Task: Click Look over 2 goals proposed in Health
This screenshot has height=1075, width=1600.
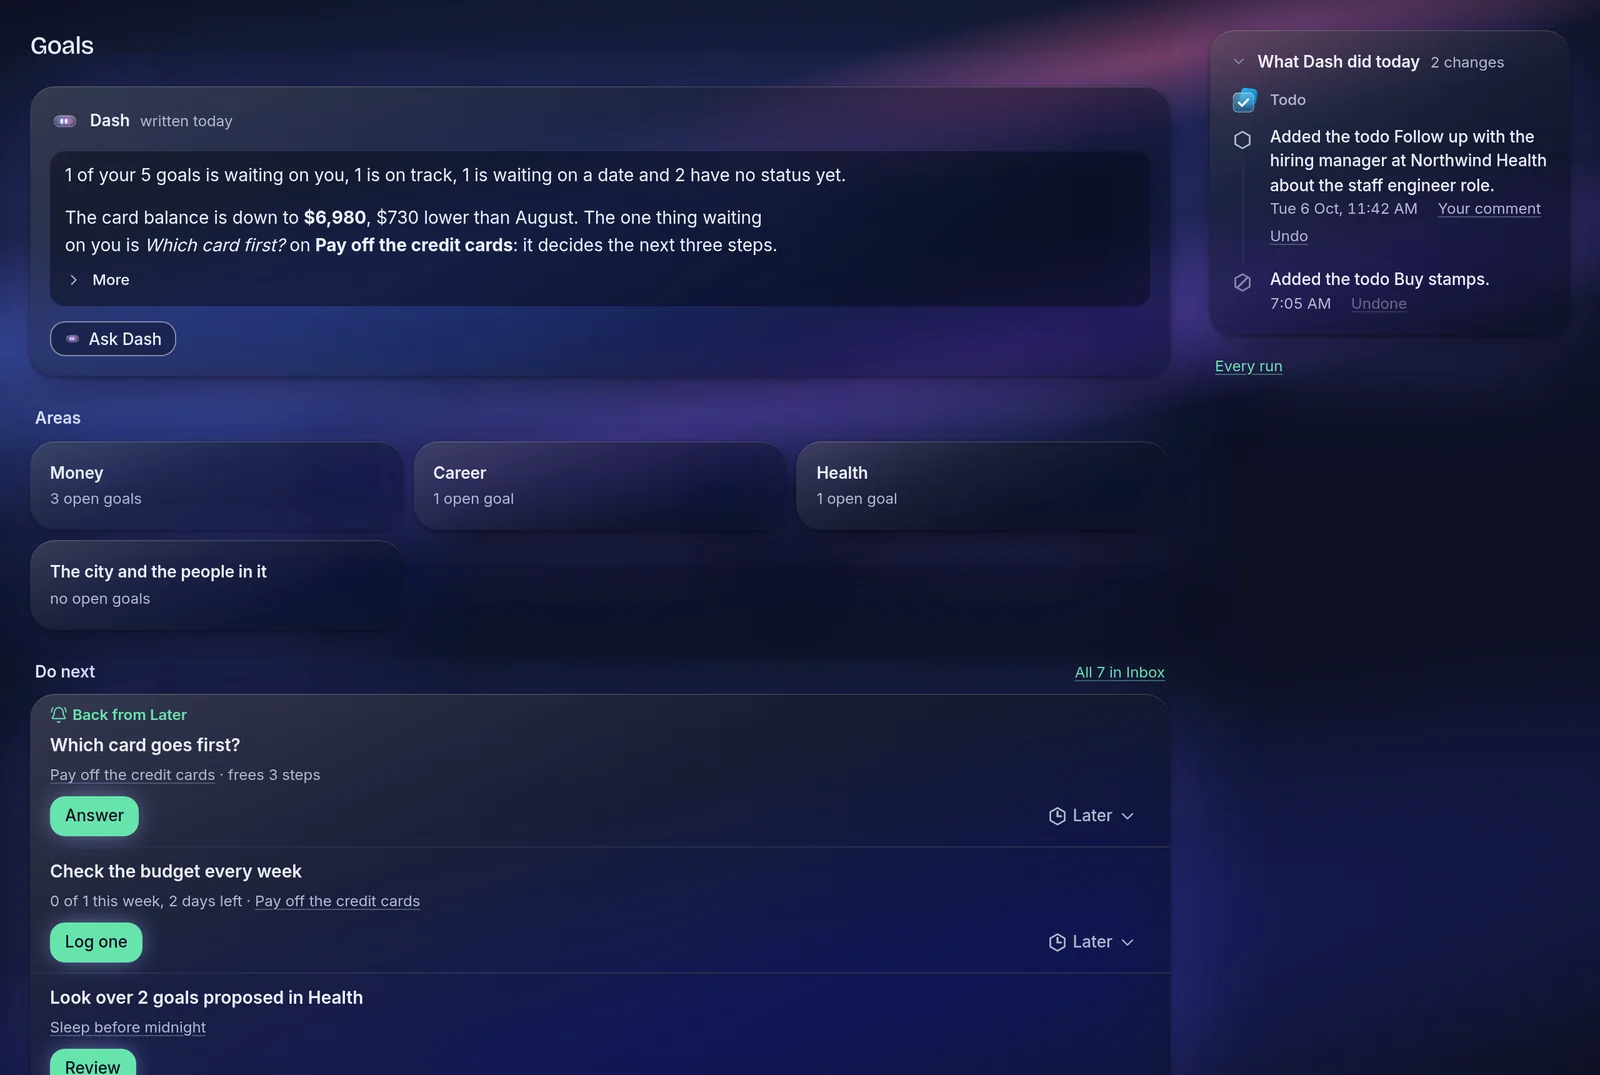Action: (x=206, y=997)
